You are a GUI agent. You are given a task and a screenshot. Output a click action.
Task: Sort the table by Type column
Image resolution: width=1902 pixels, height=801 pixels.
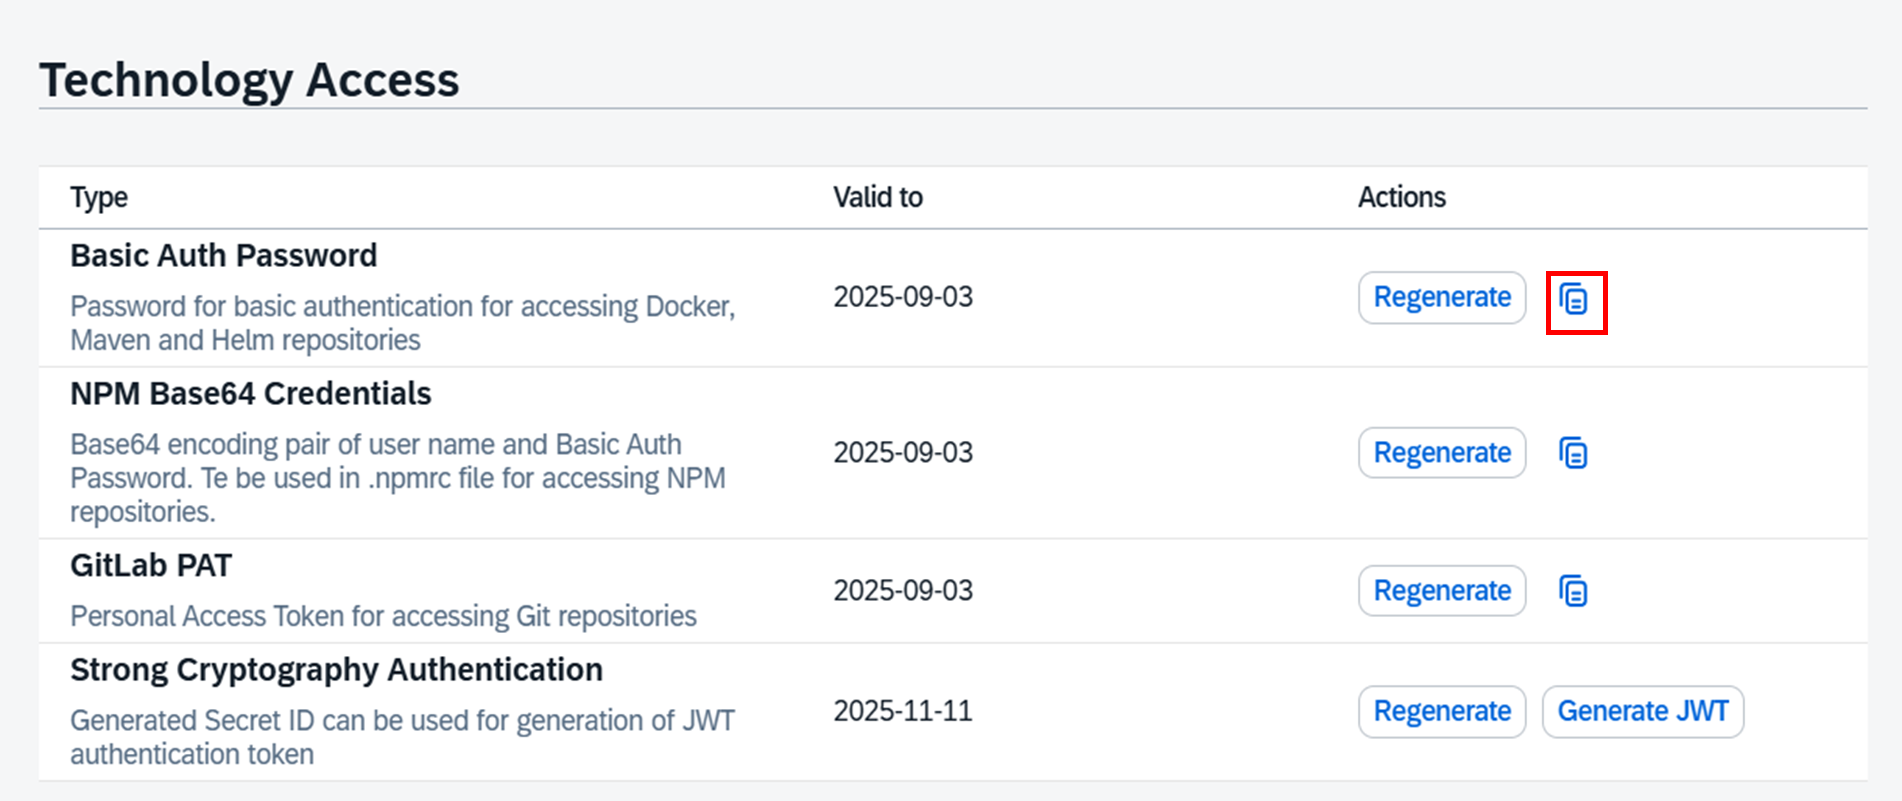(99, 197)
